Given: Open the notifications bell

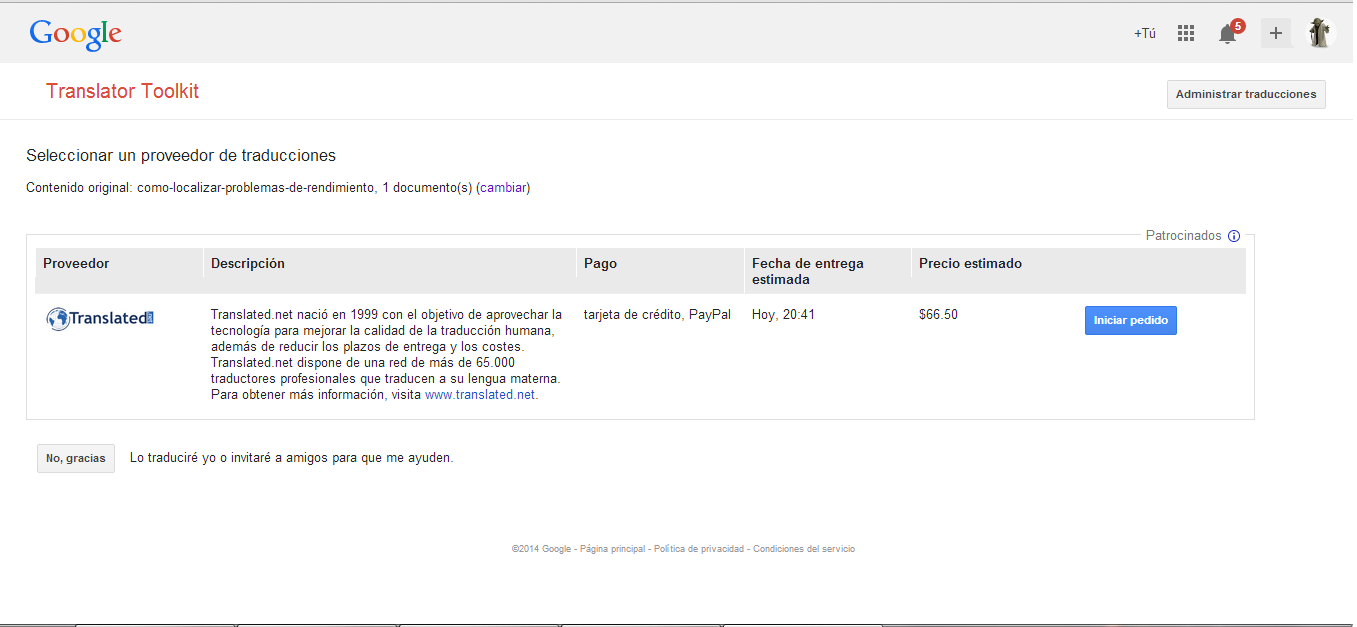Looking at the screenshot, I should pyautogui.click(x=1228, y=34).
